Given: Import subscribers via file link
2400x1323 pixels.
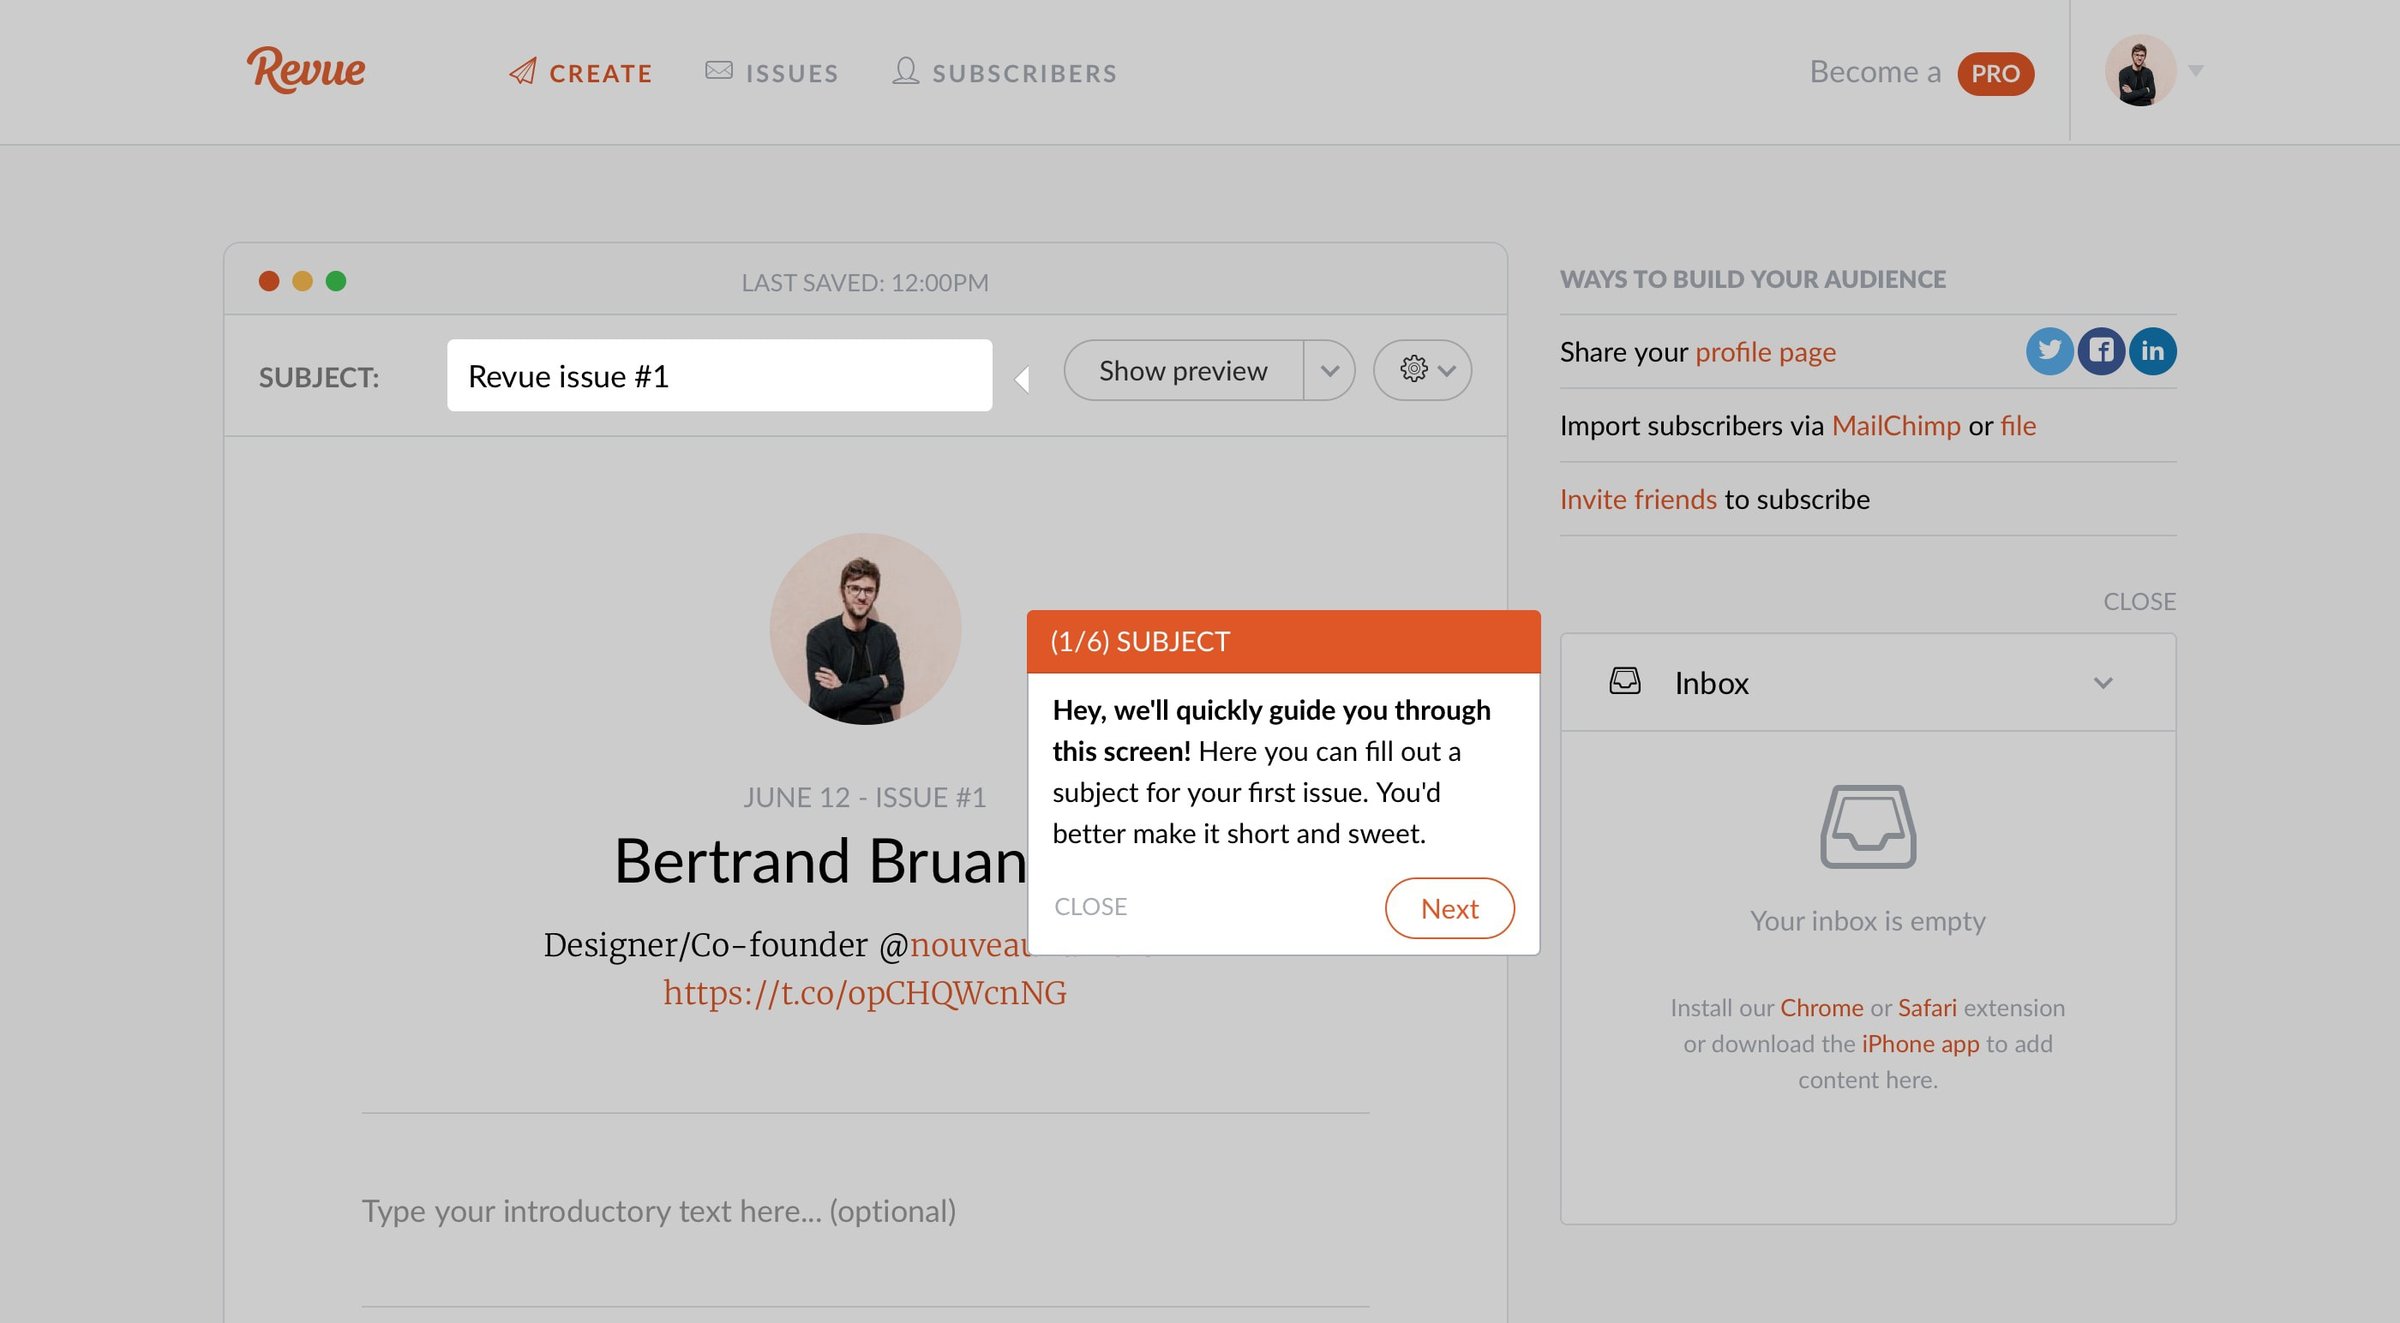Looking at the screenshot, I should coord(2018,426).
